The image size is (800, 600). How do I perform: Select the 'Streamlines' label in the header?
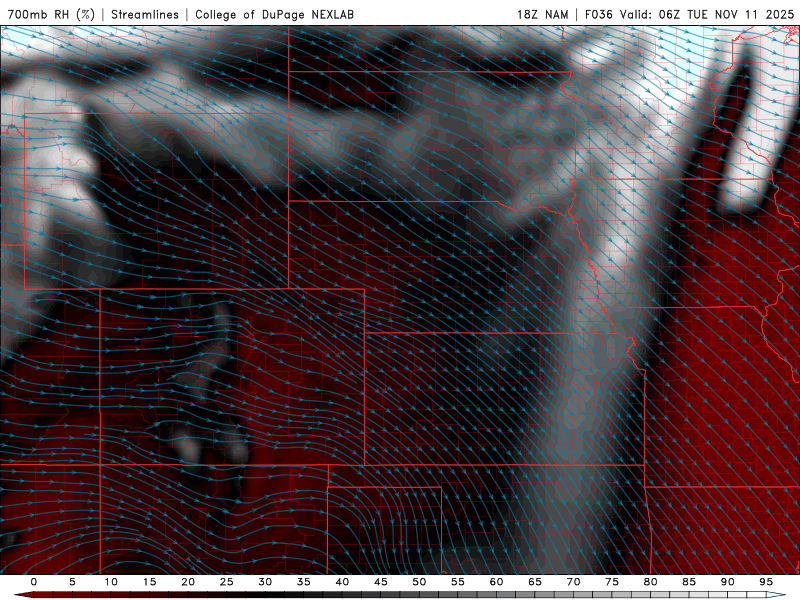pos(145,14)
